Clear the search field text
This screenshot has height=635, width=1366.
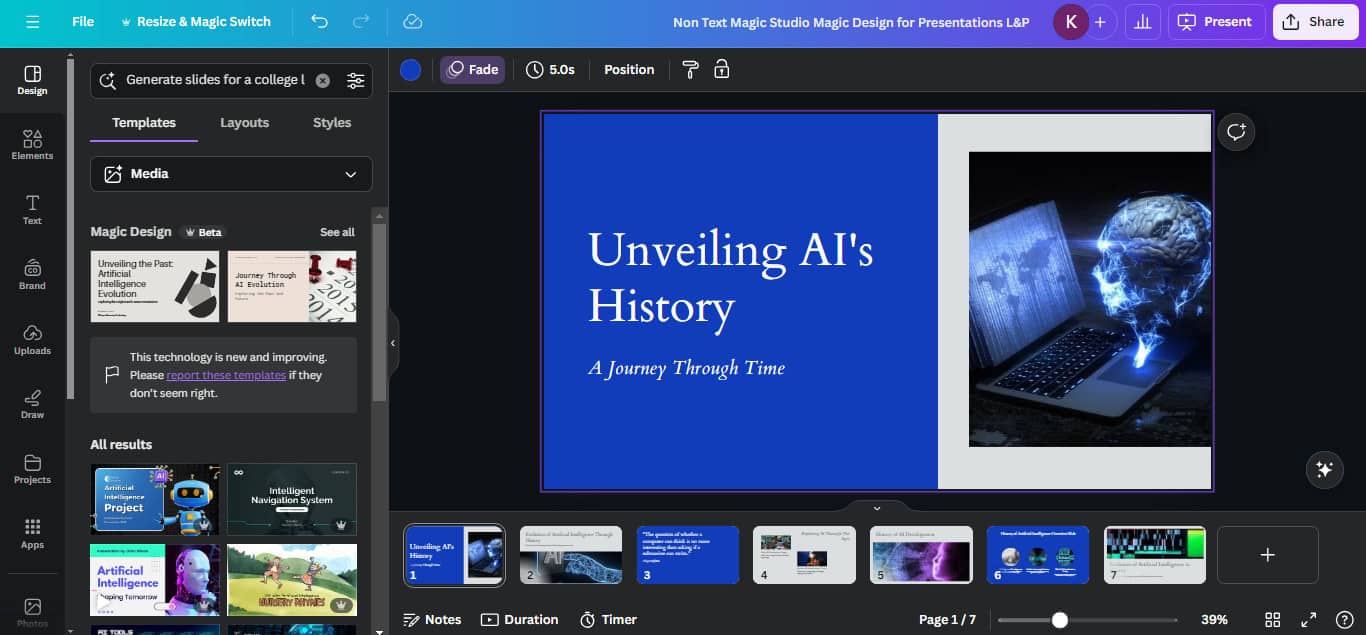click(x=322, y=81)
